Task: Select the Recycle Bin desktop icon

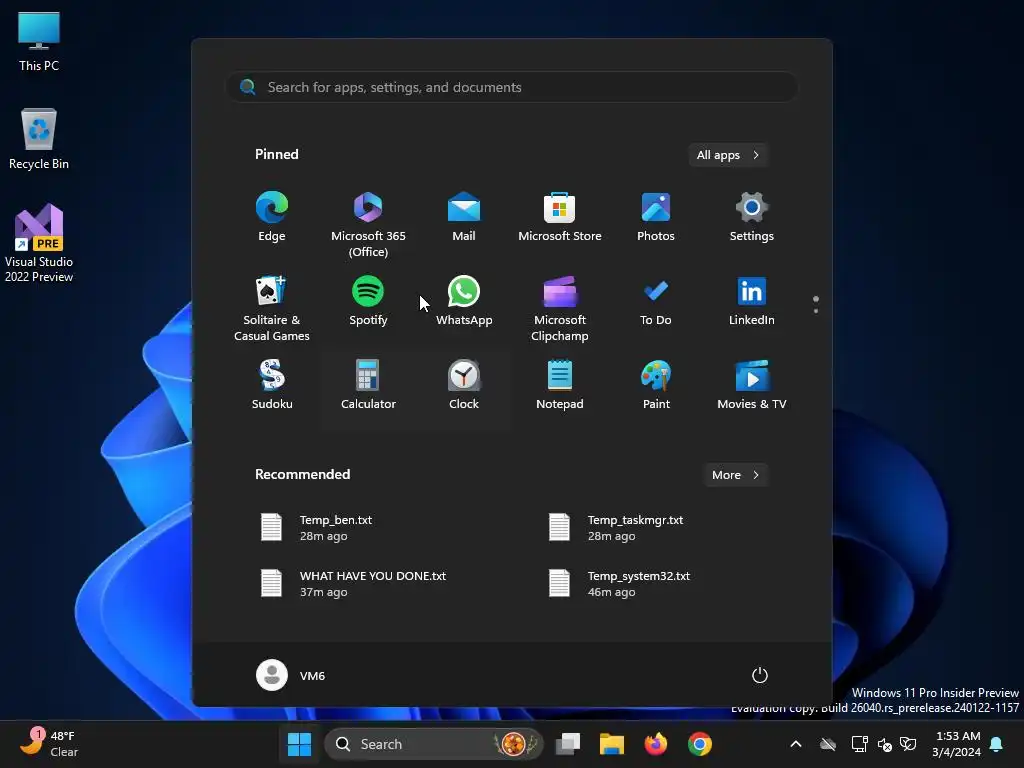Action: click(x=39, y=139)
